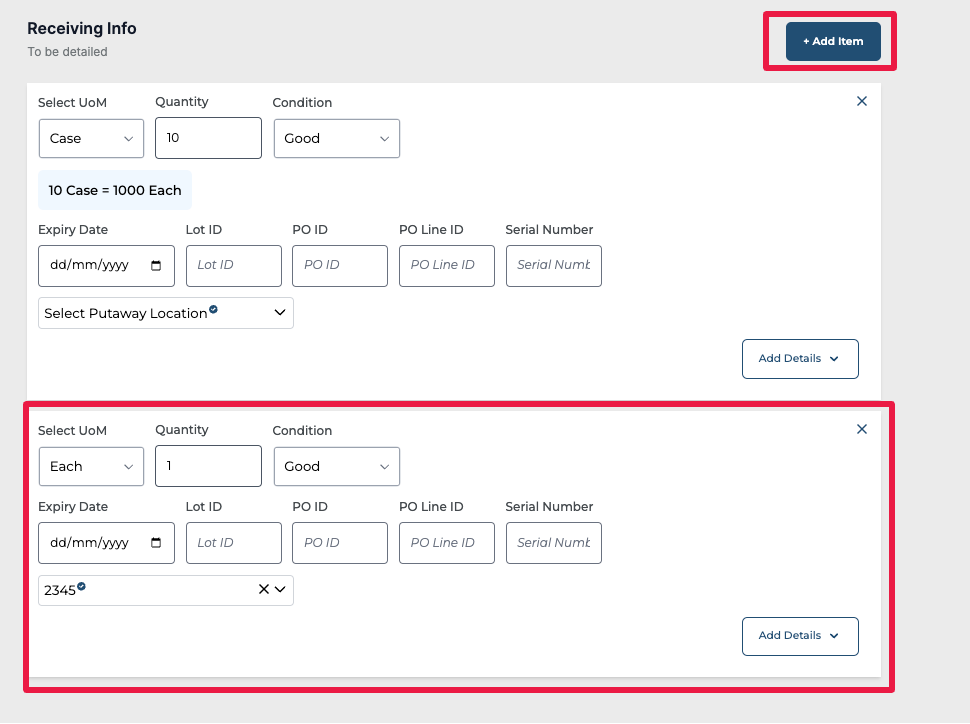This screenshot has width=970, height=724.
Task: Open Condition dropdown for the first item
Action: 336,139
